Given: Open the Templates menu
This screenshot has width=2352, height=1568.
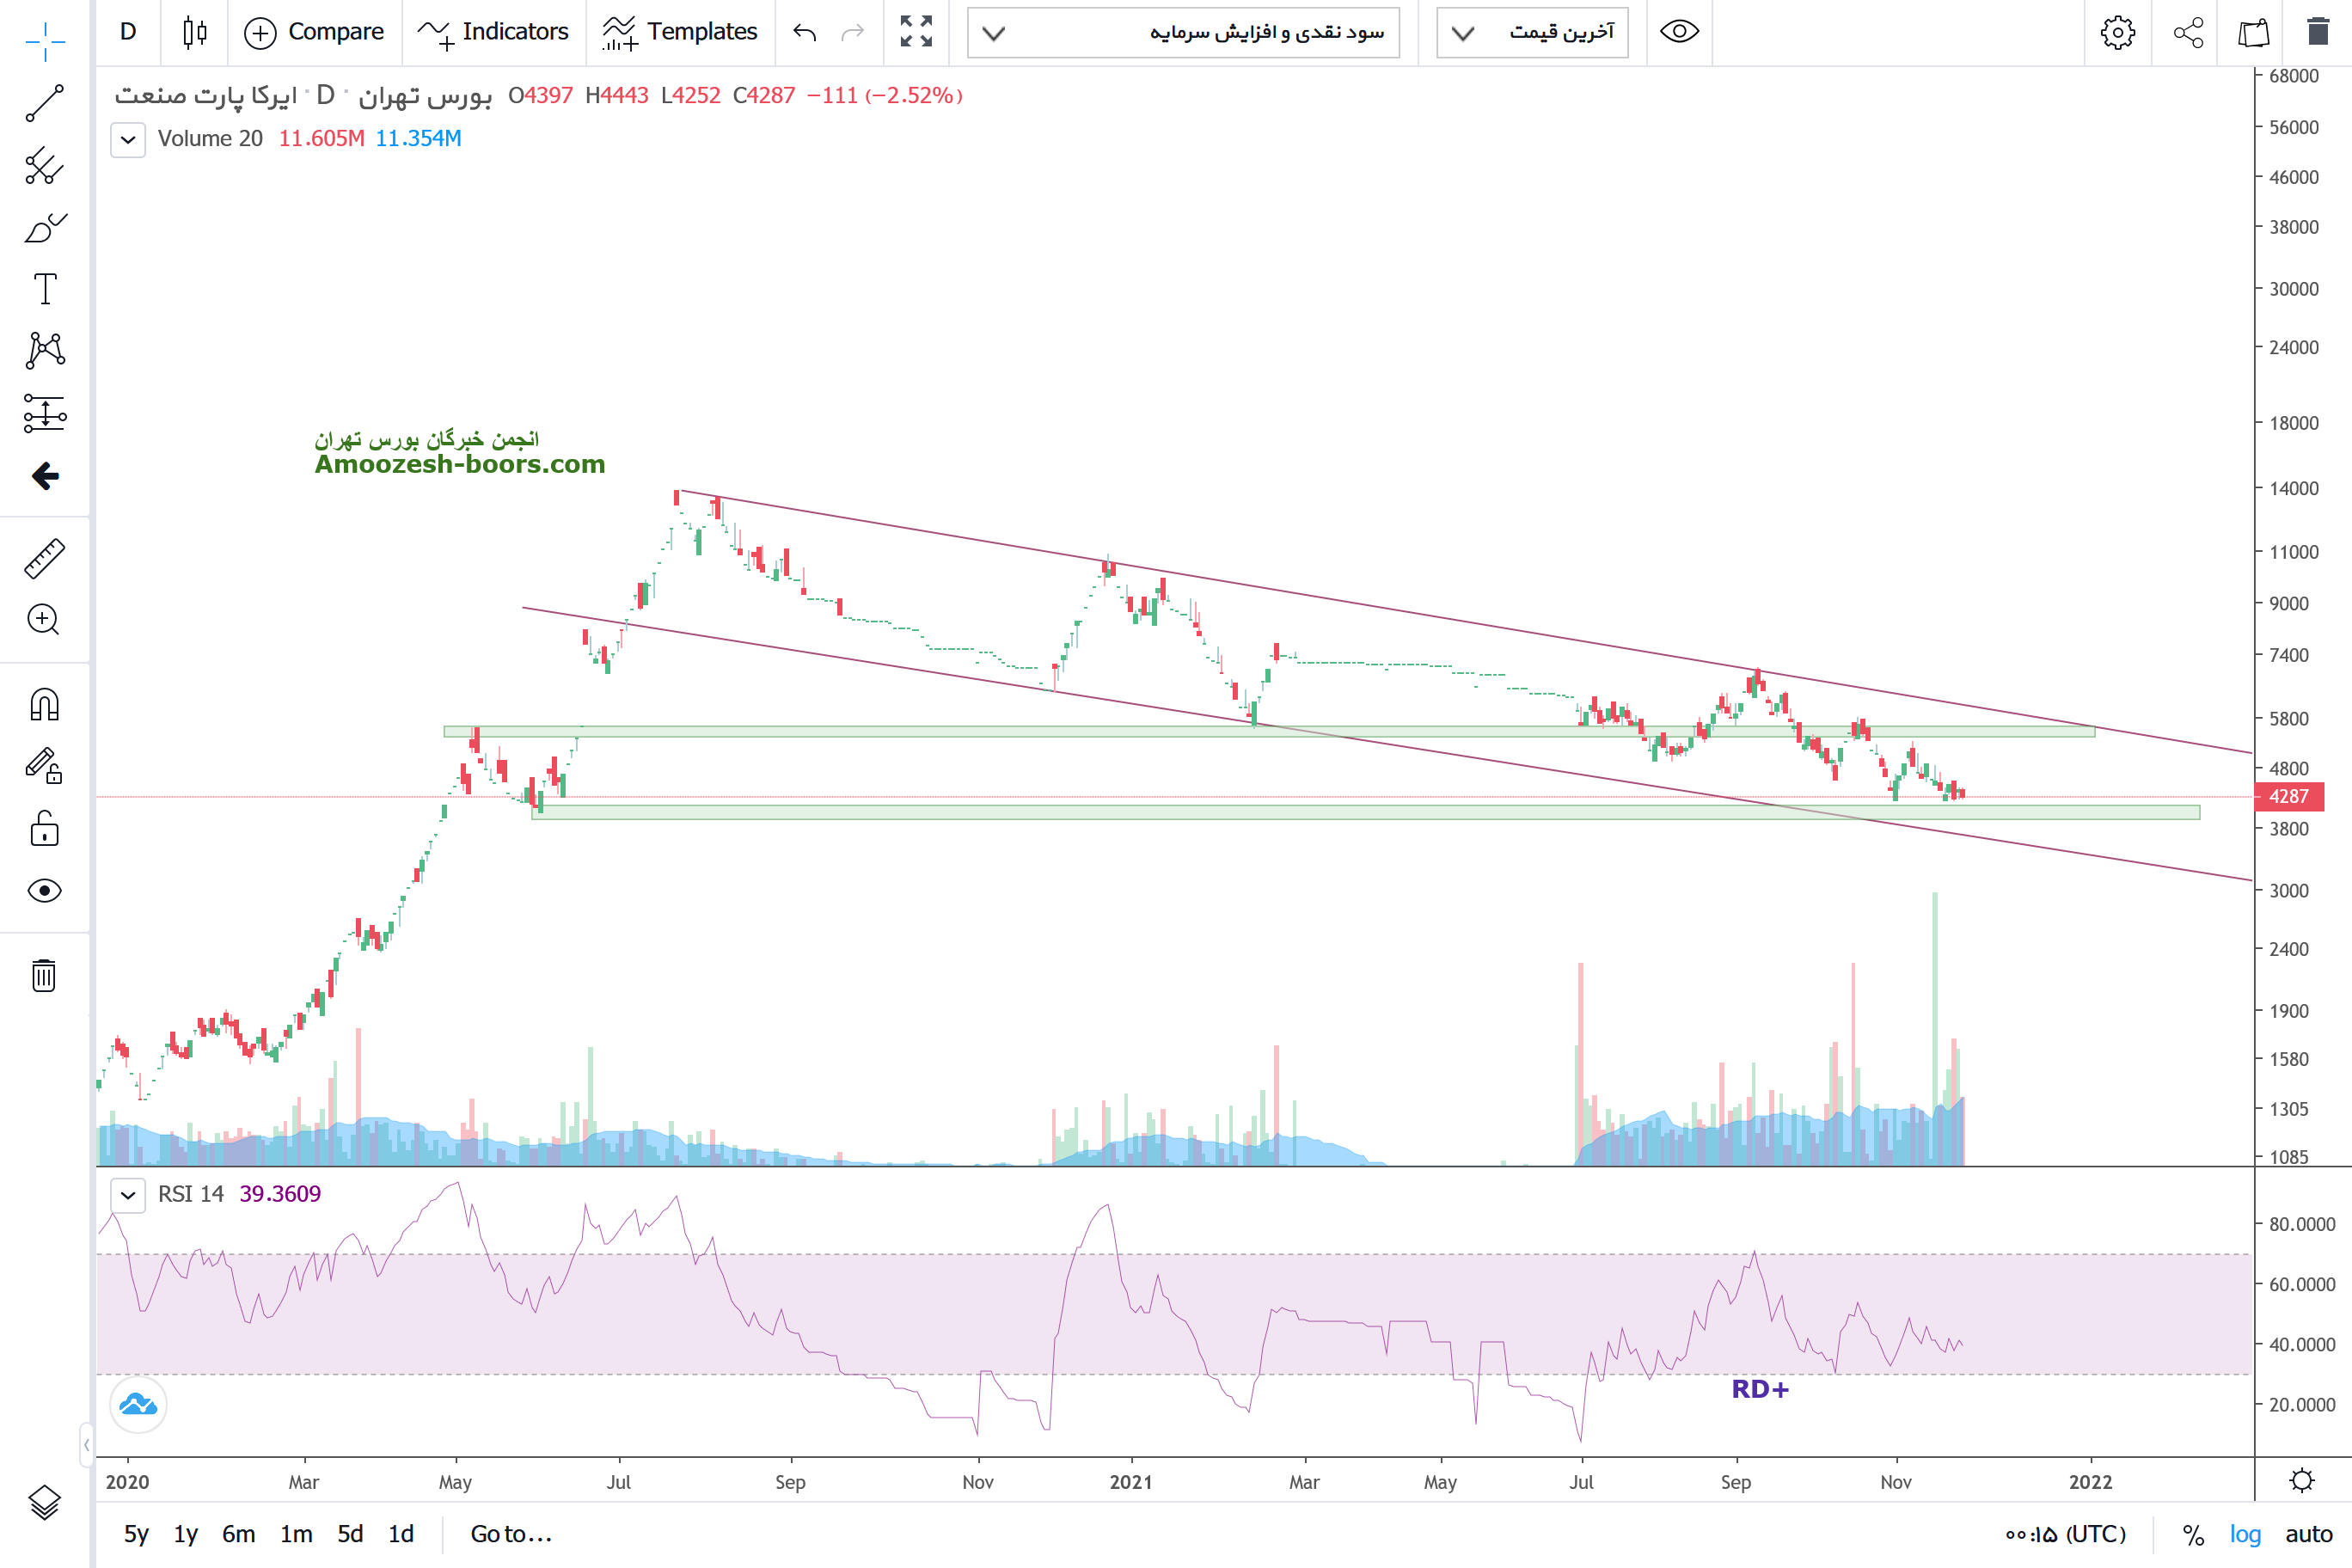Looking at the screenshot, I should point(680,32).
